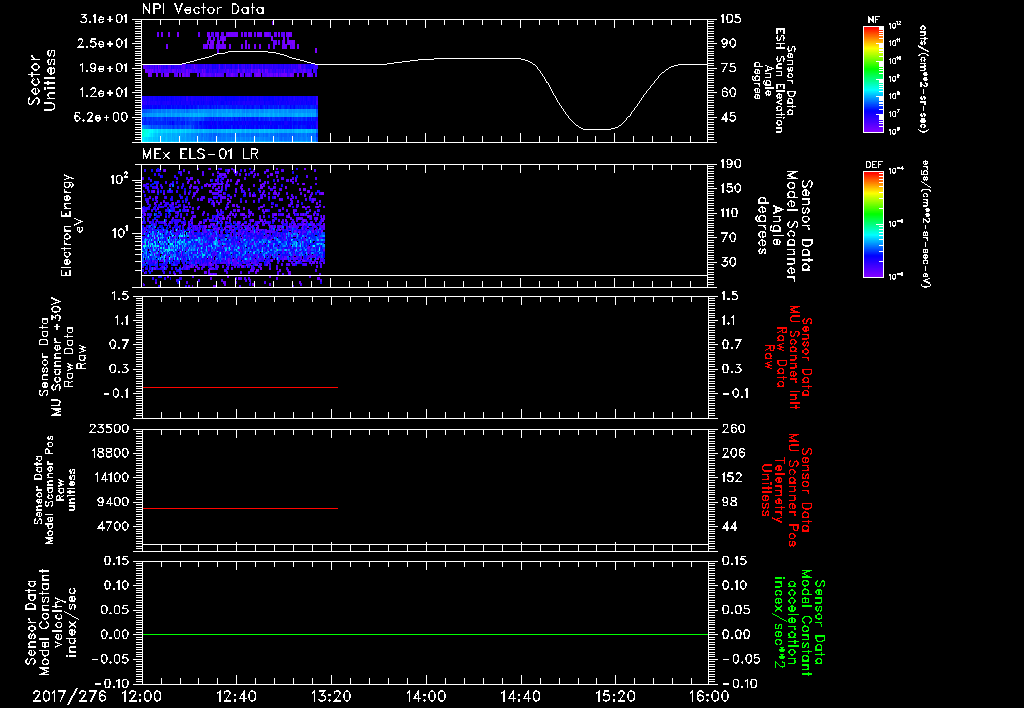This screenshot has height=708, width=1024.
Task: Click the "cnts/(cm**2-sr-sec)" units label
Action: tap(922, 79)
